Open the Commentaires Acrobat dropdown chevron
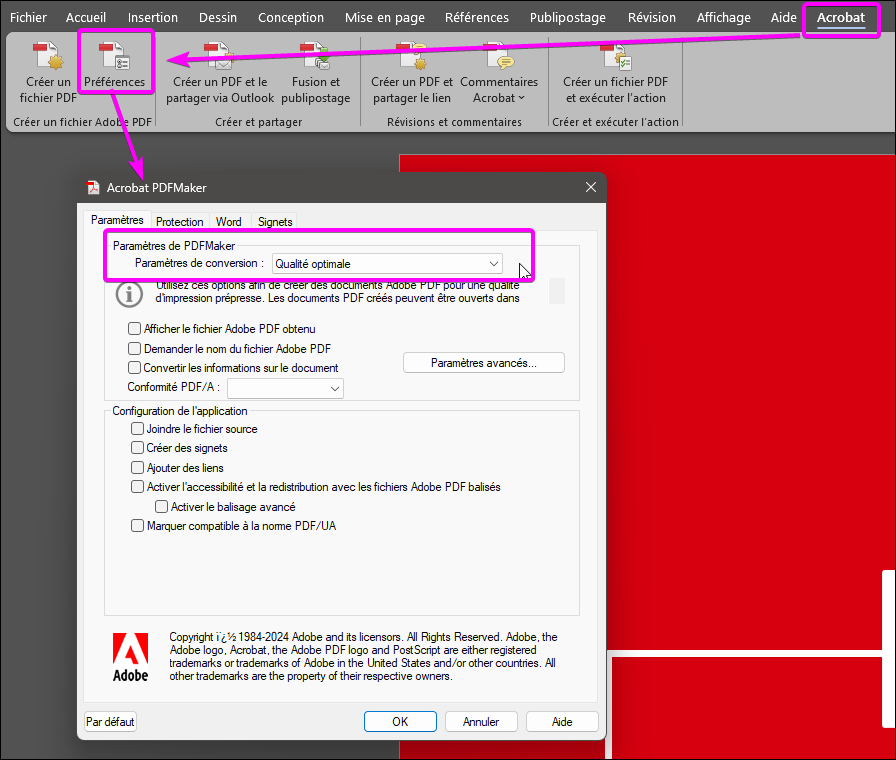This screenshot has height=760, width=896. pos(519,98)
